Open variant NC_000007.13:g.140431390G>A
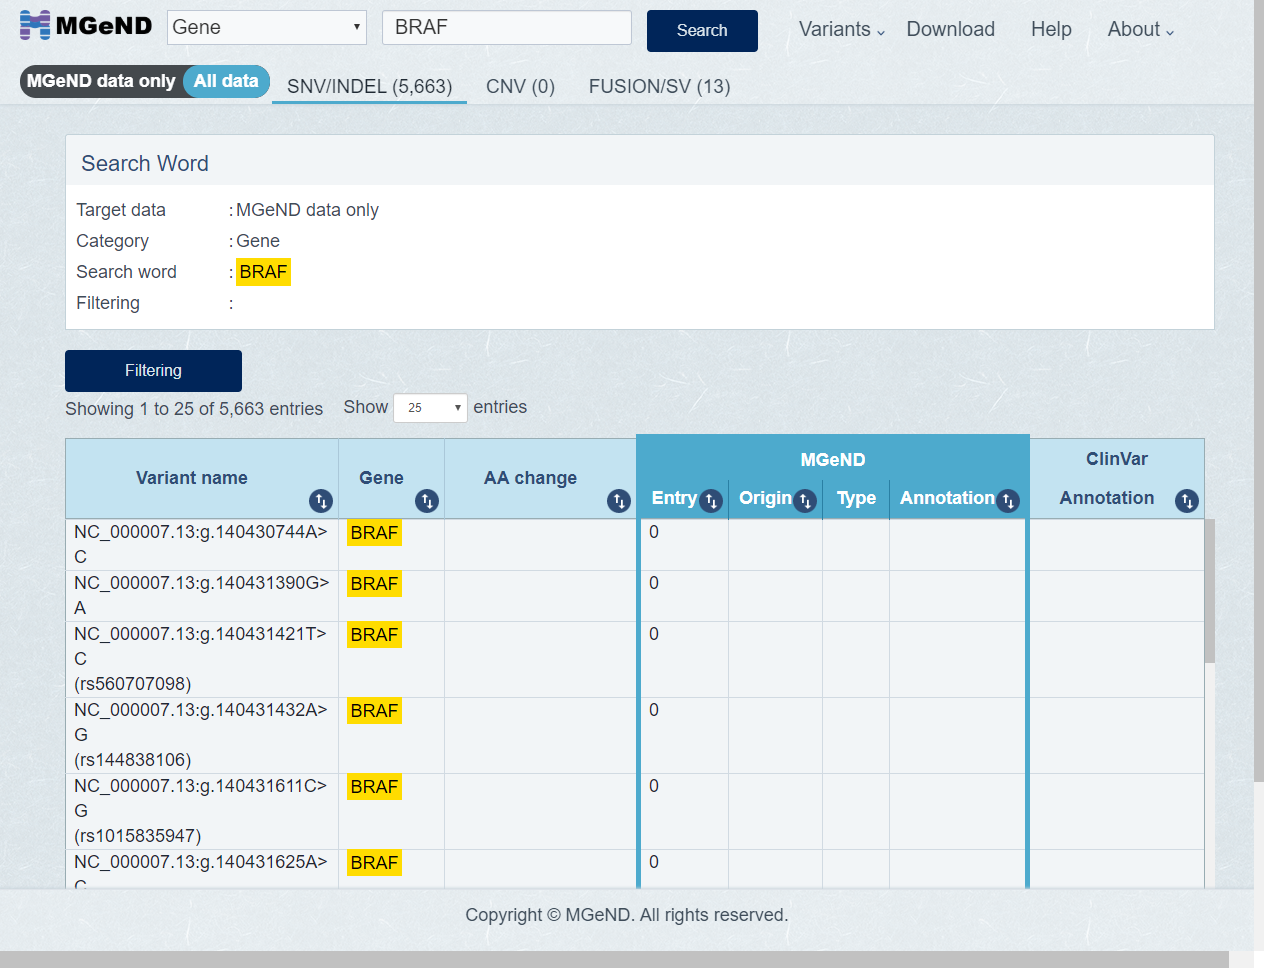Viewport: 1264px width, 968px height. click(x=201, y=595)
